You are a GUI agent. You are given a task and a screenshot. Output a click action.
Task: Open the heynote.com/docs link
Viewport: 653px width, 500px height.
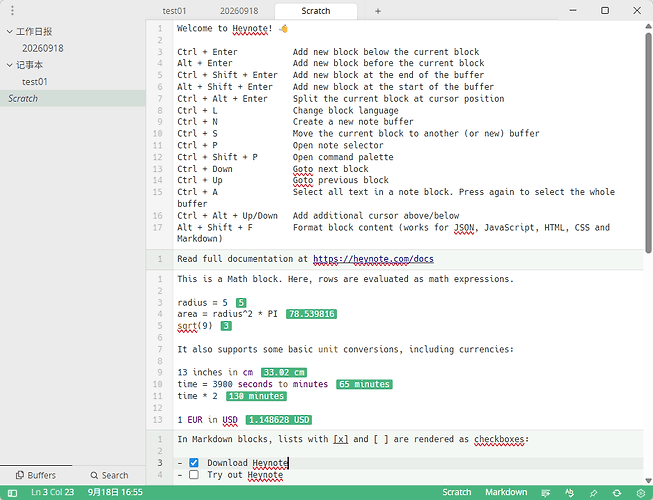point(373,259)
